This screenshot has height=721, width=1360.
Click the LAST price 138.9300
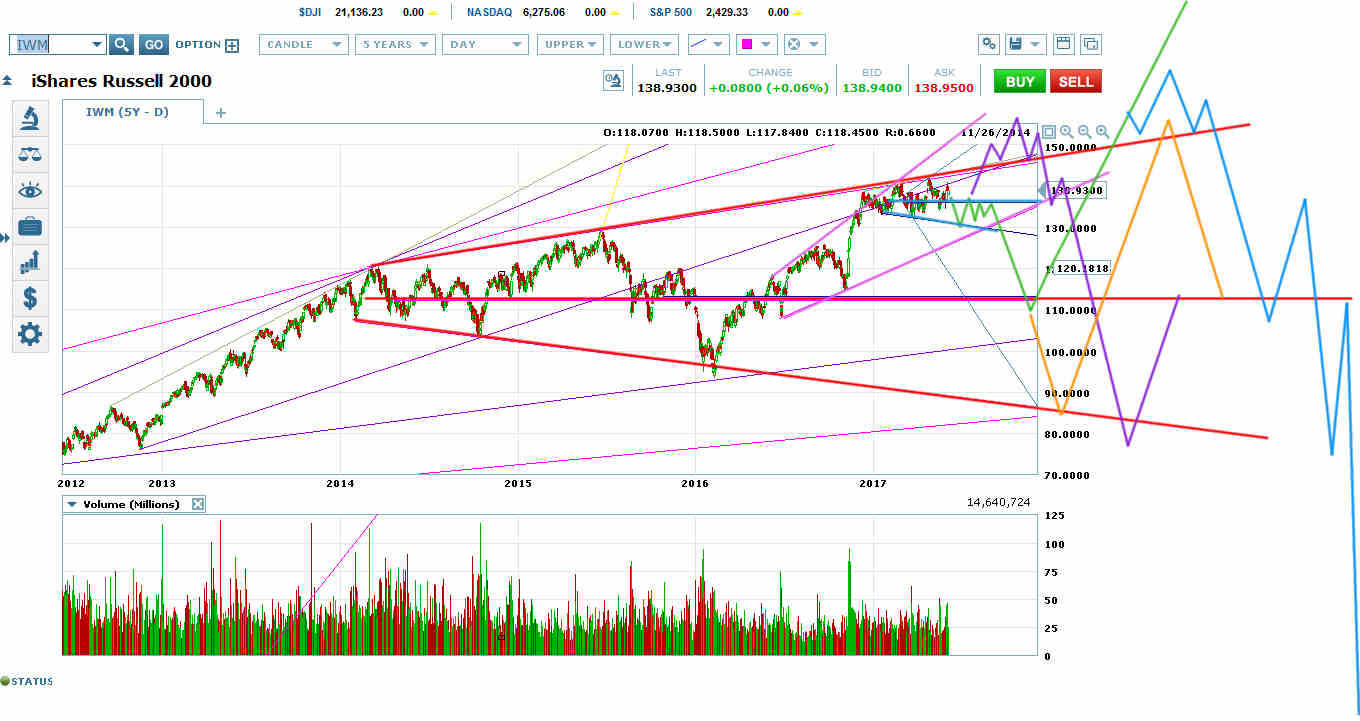[x=667, y=88]
